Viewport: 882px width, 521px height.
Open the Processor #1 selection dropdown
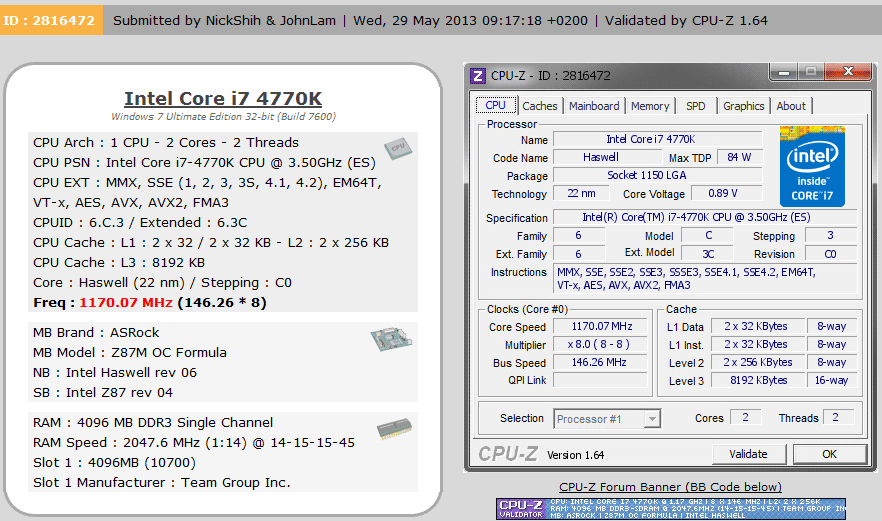pos(652,419)
